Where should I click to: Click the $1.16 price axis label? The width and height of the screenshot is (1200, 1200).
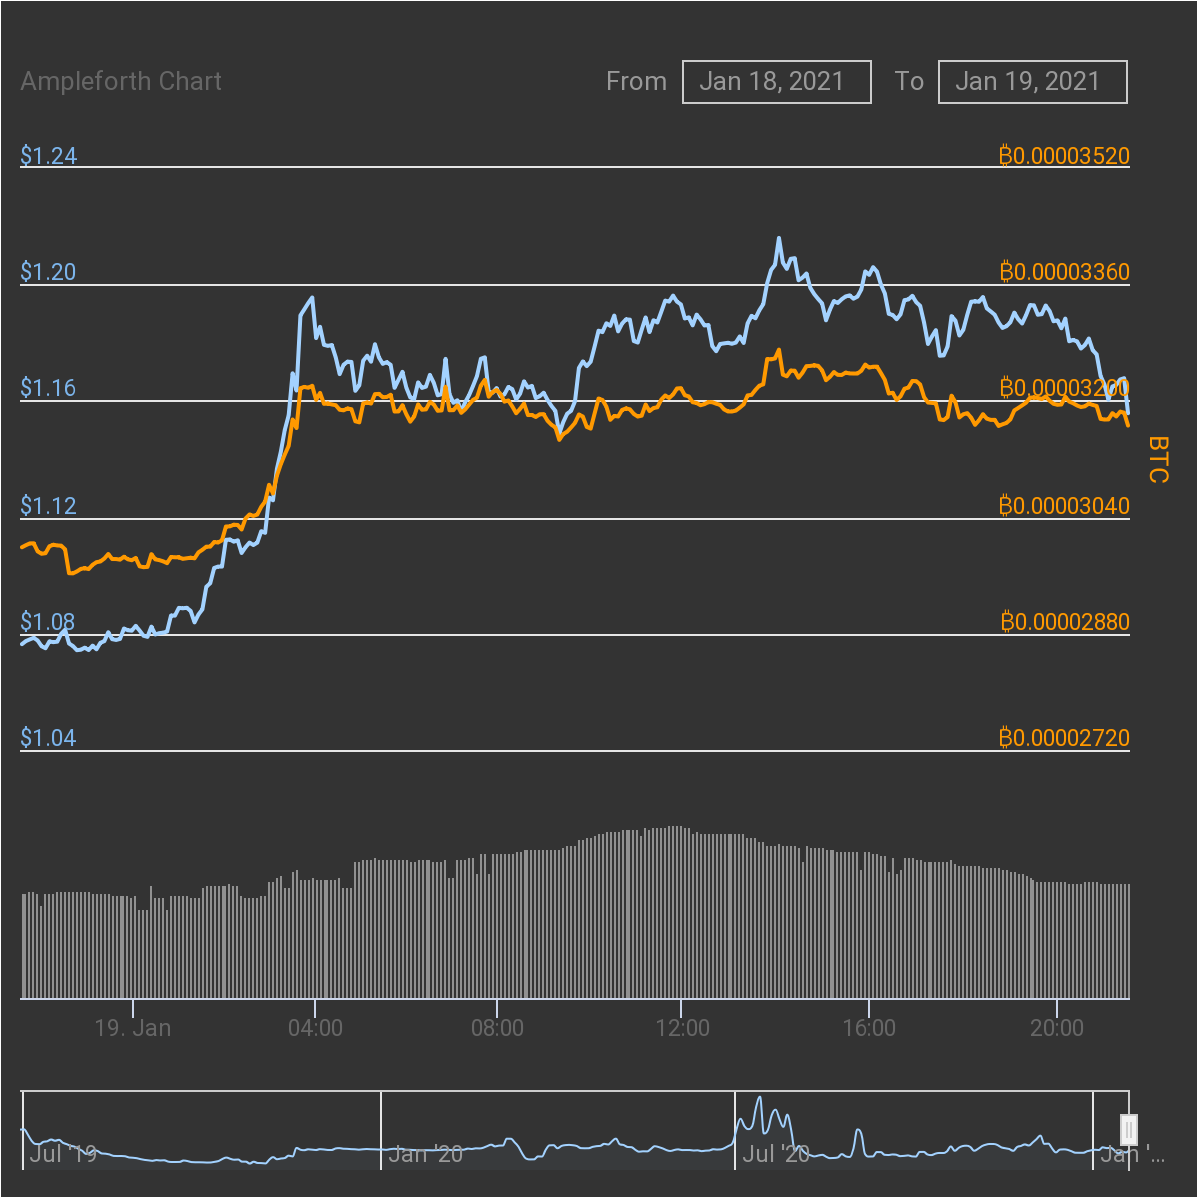49,388
